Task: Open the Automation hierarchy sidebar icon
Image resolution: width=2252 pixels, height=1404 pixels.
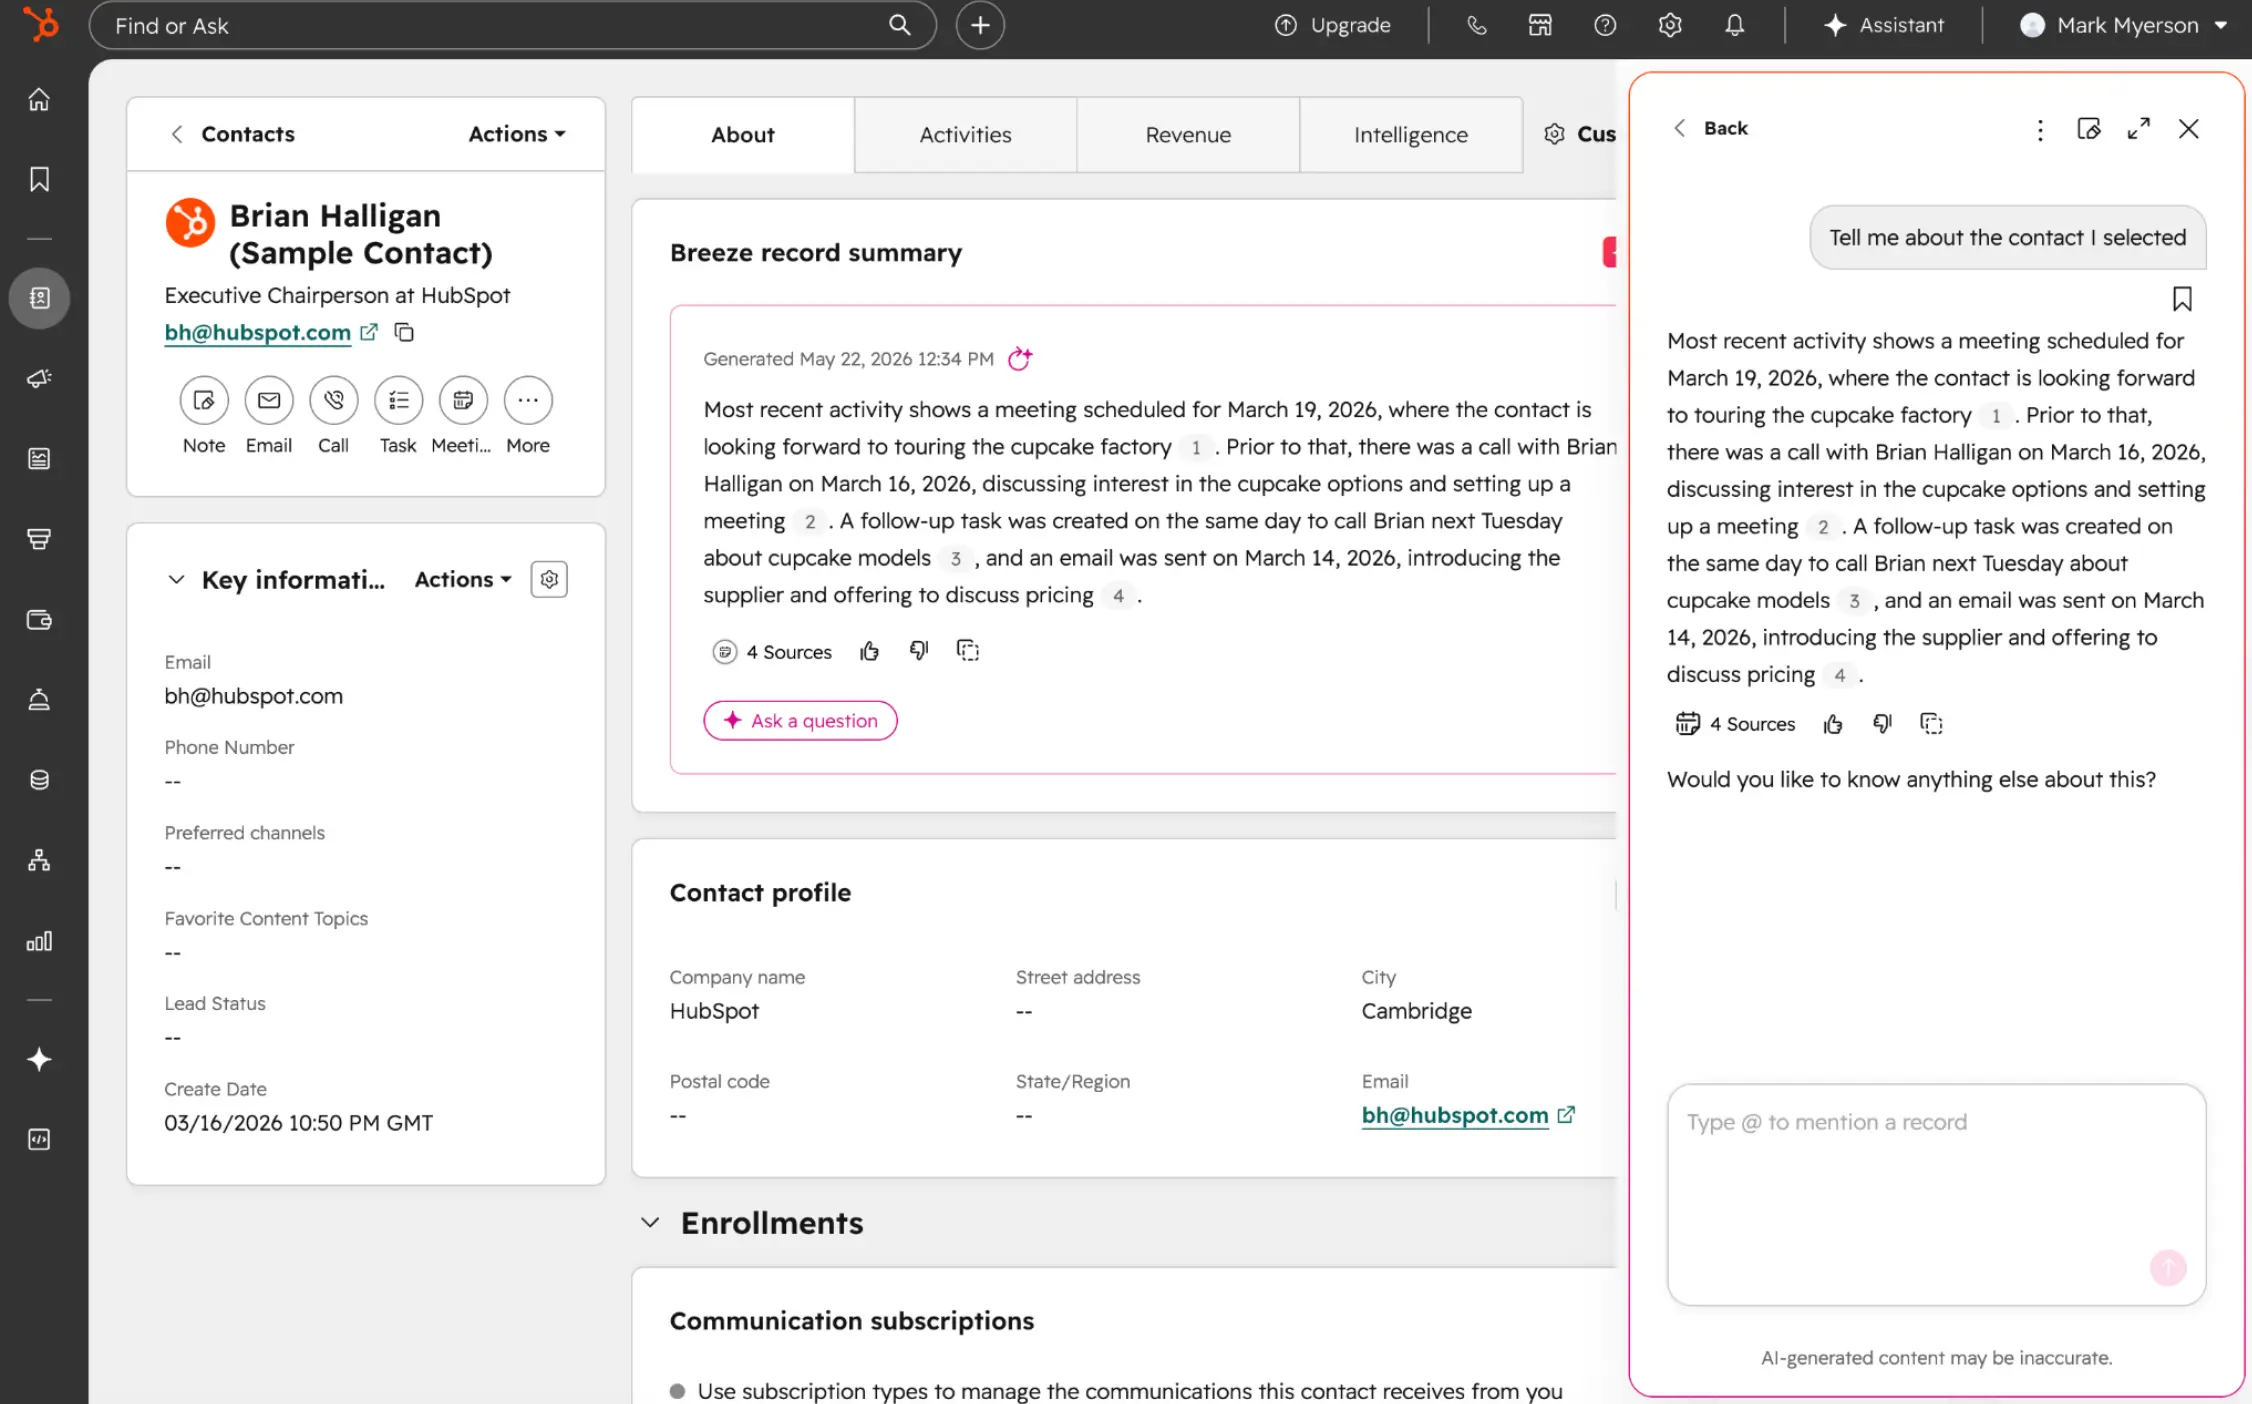Action: (x=39, y=860)
